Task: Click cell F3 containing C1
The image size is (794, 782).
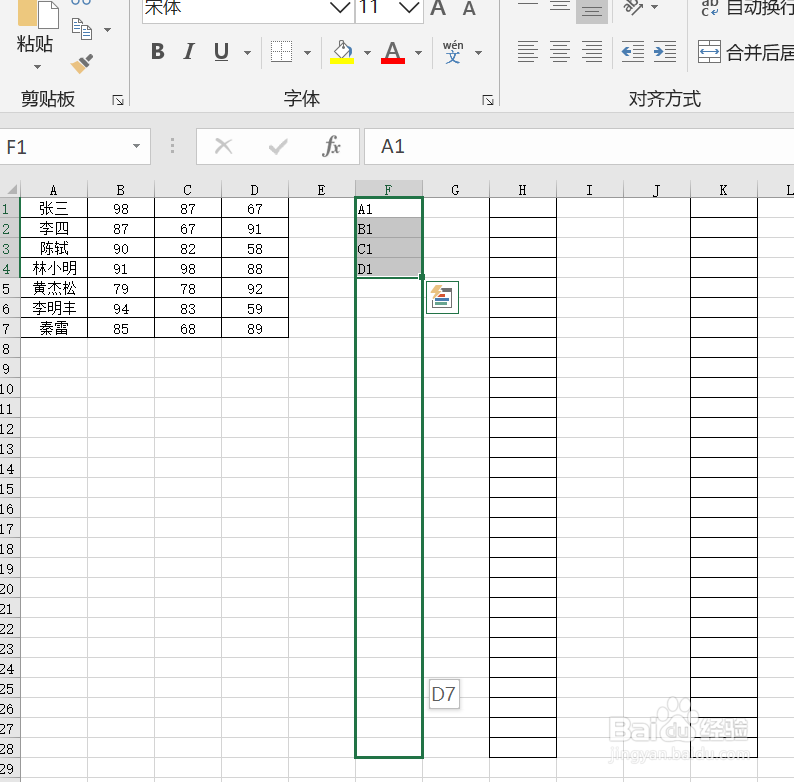Action: tap(388, 249)
